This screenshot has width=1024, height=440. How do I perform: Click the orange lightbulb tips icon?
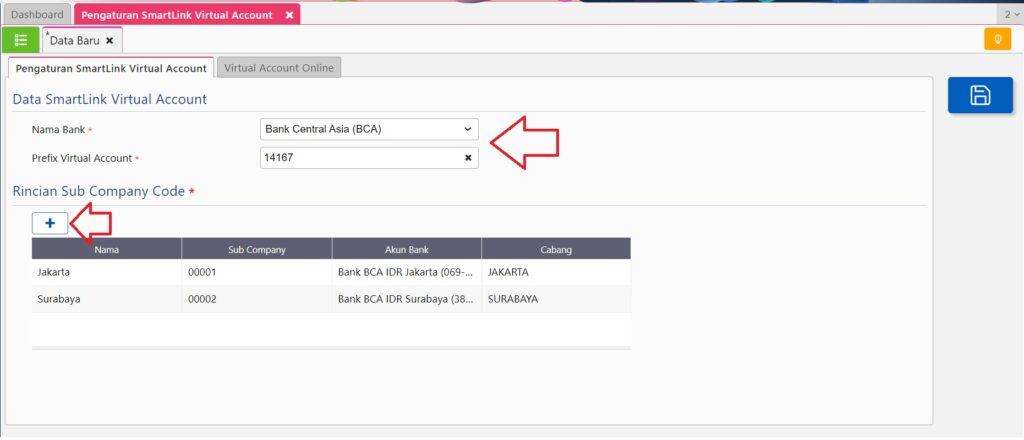997,39
